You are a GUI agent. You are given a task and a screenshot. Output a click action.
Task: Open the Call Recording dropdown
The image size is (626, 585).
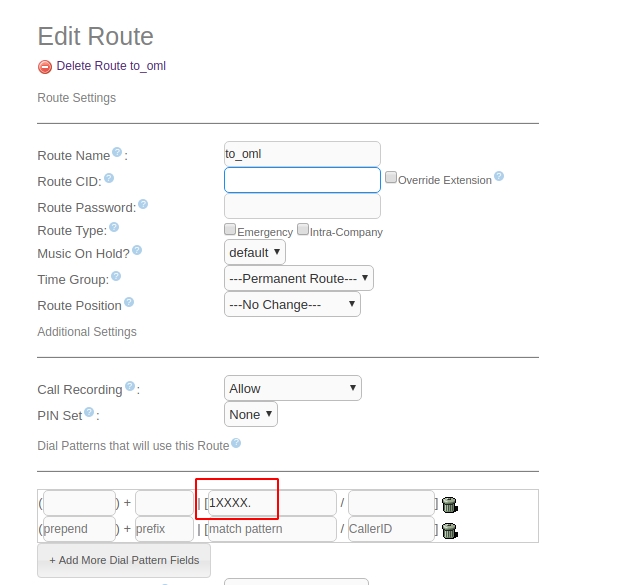point(292,388)
